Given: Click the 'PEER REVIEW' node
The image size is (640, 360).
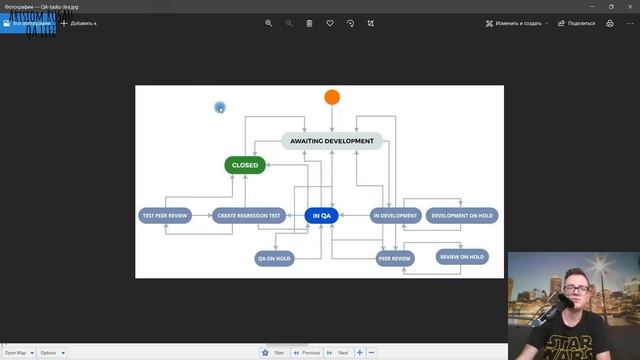Looking at the screenshot, I should pos(395,258).
